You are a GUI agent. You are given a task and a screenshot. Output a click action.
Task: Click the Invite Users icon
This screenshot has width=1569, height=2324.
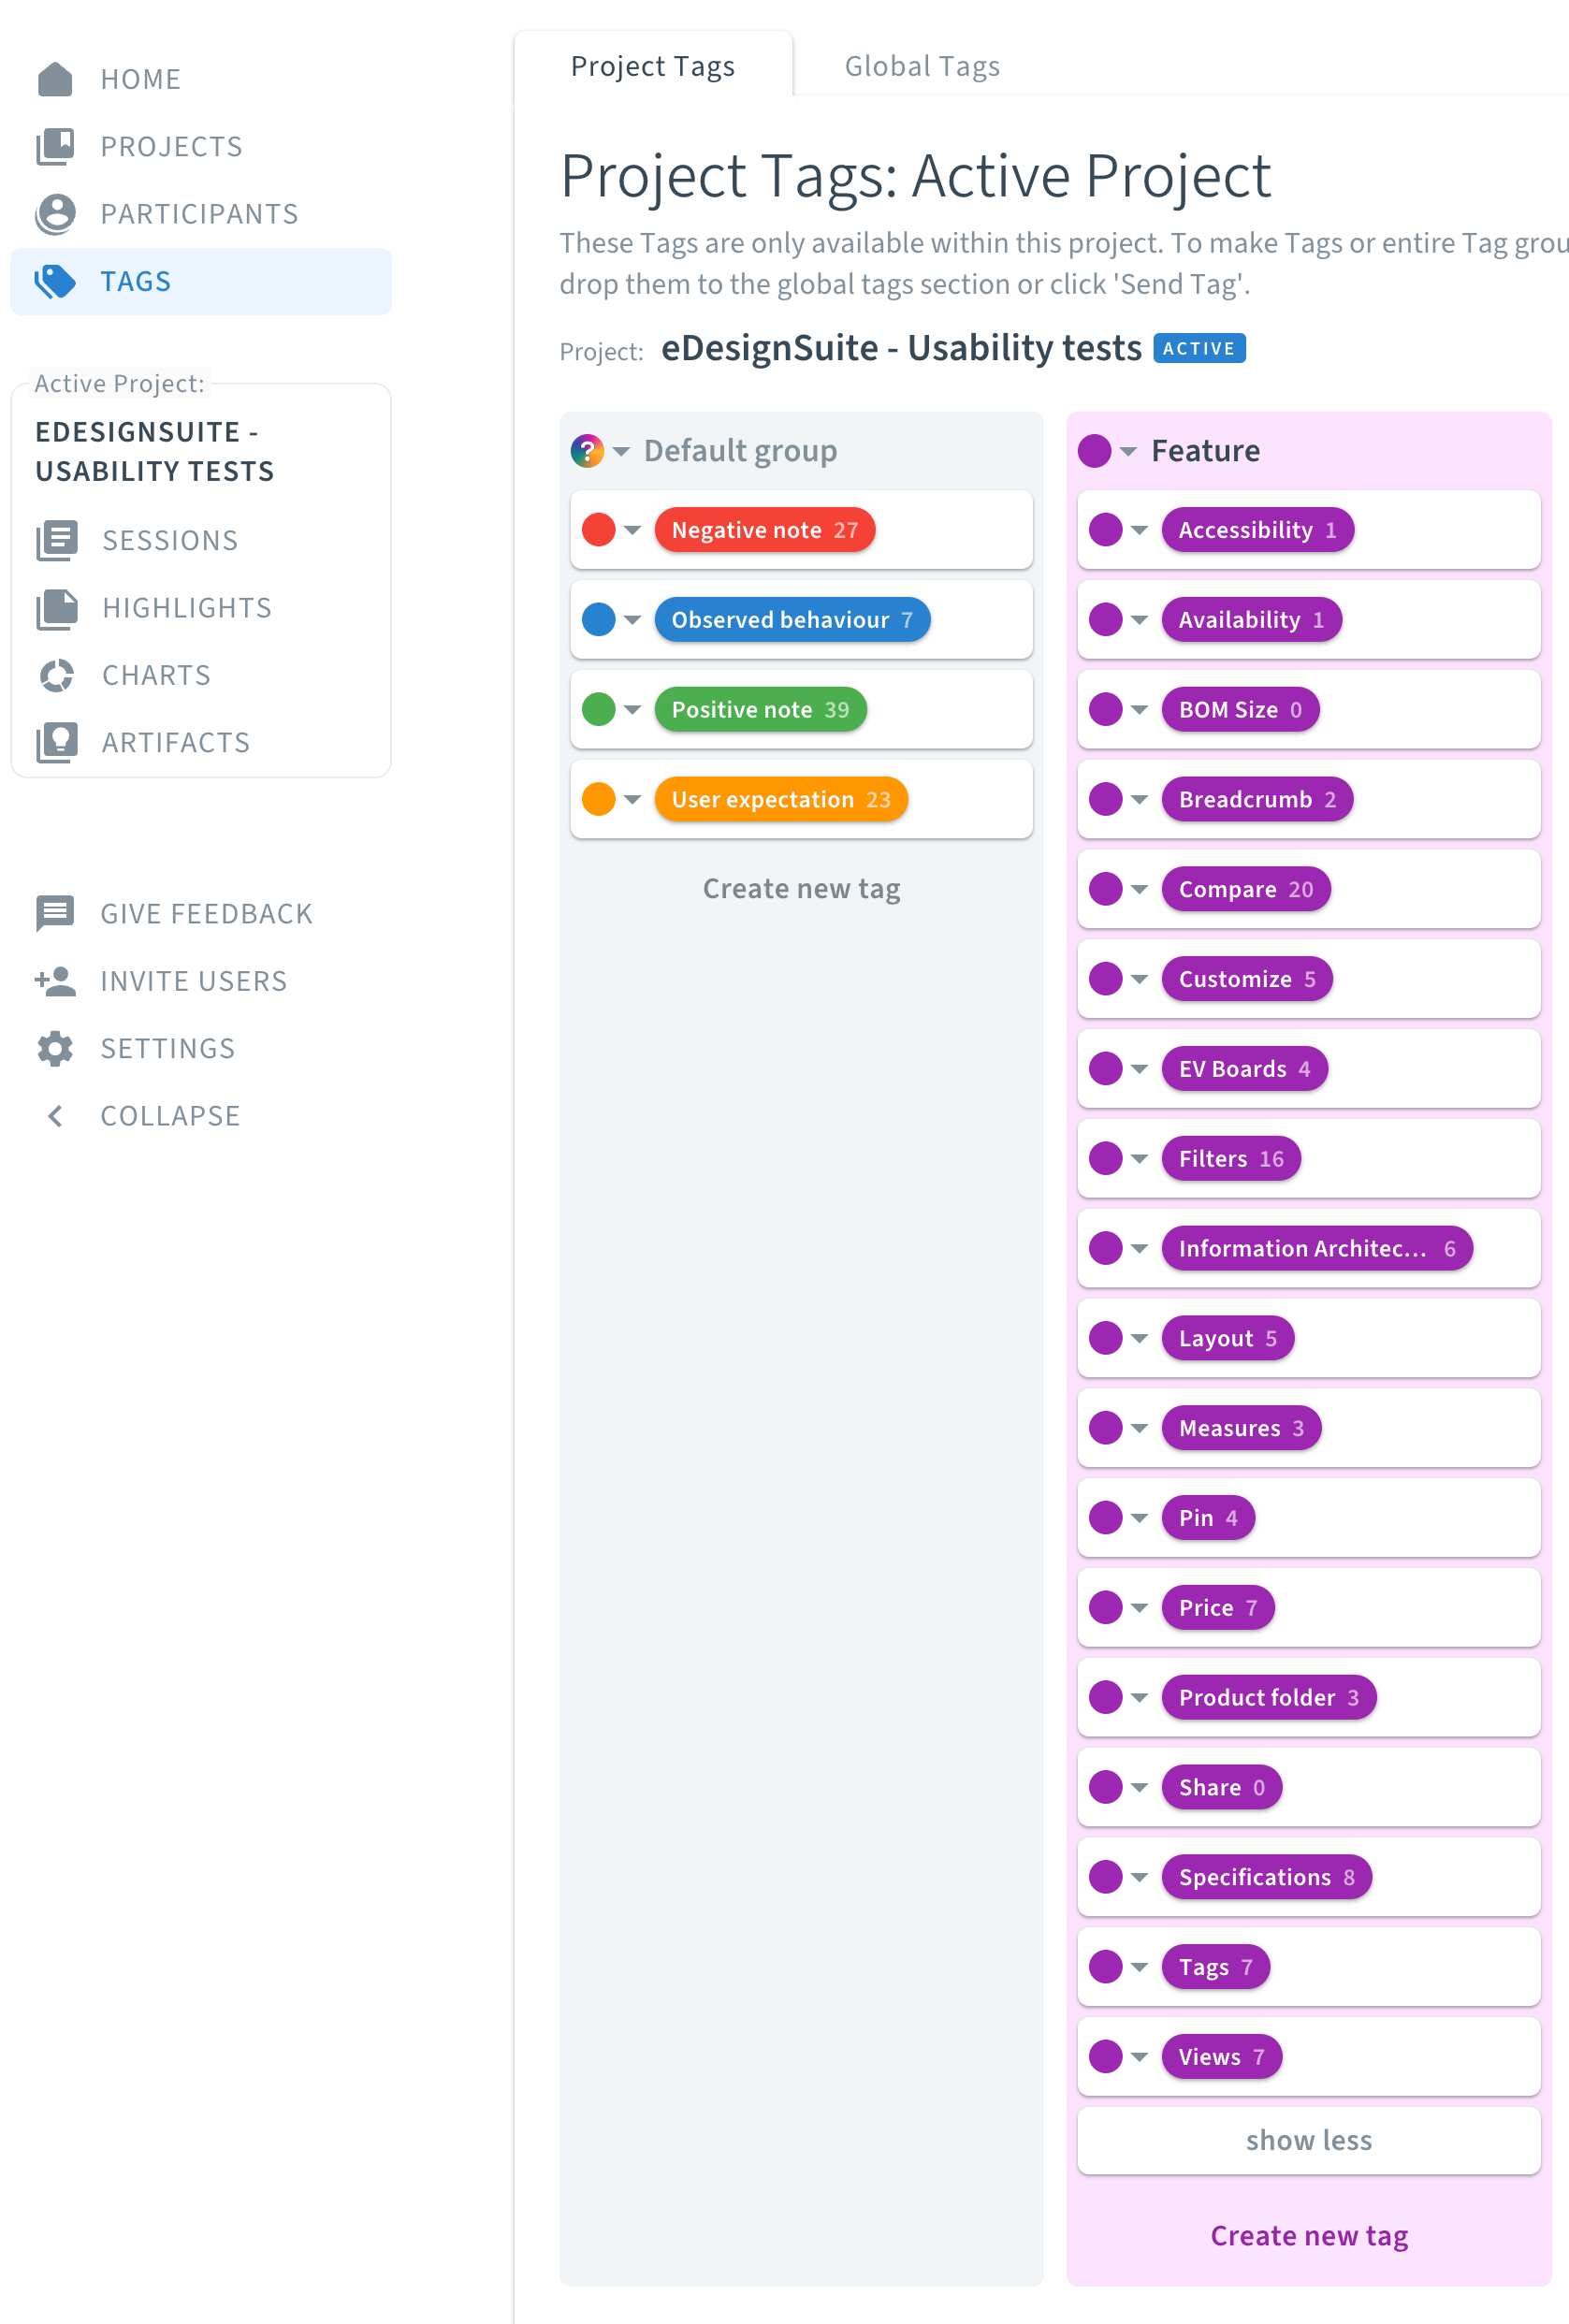[55, 981]
